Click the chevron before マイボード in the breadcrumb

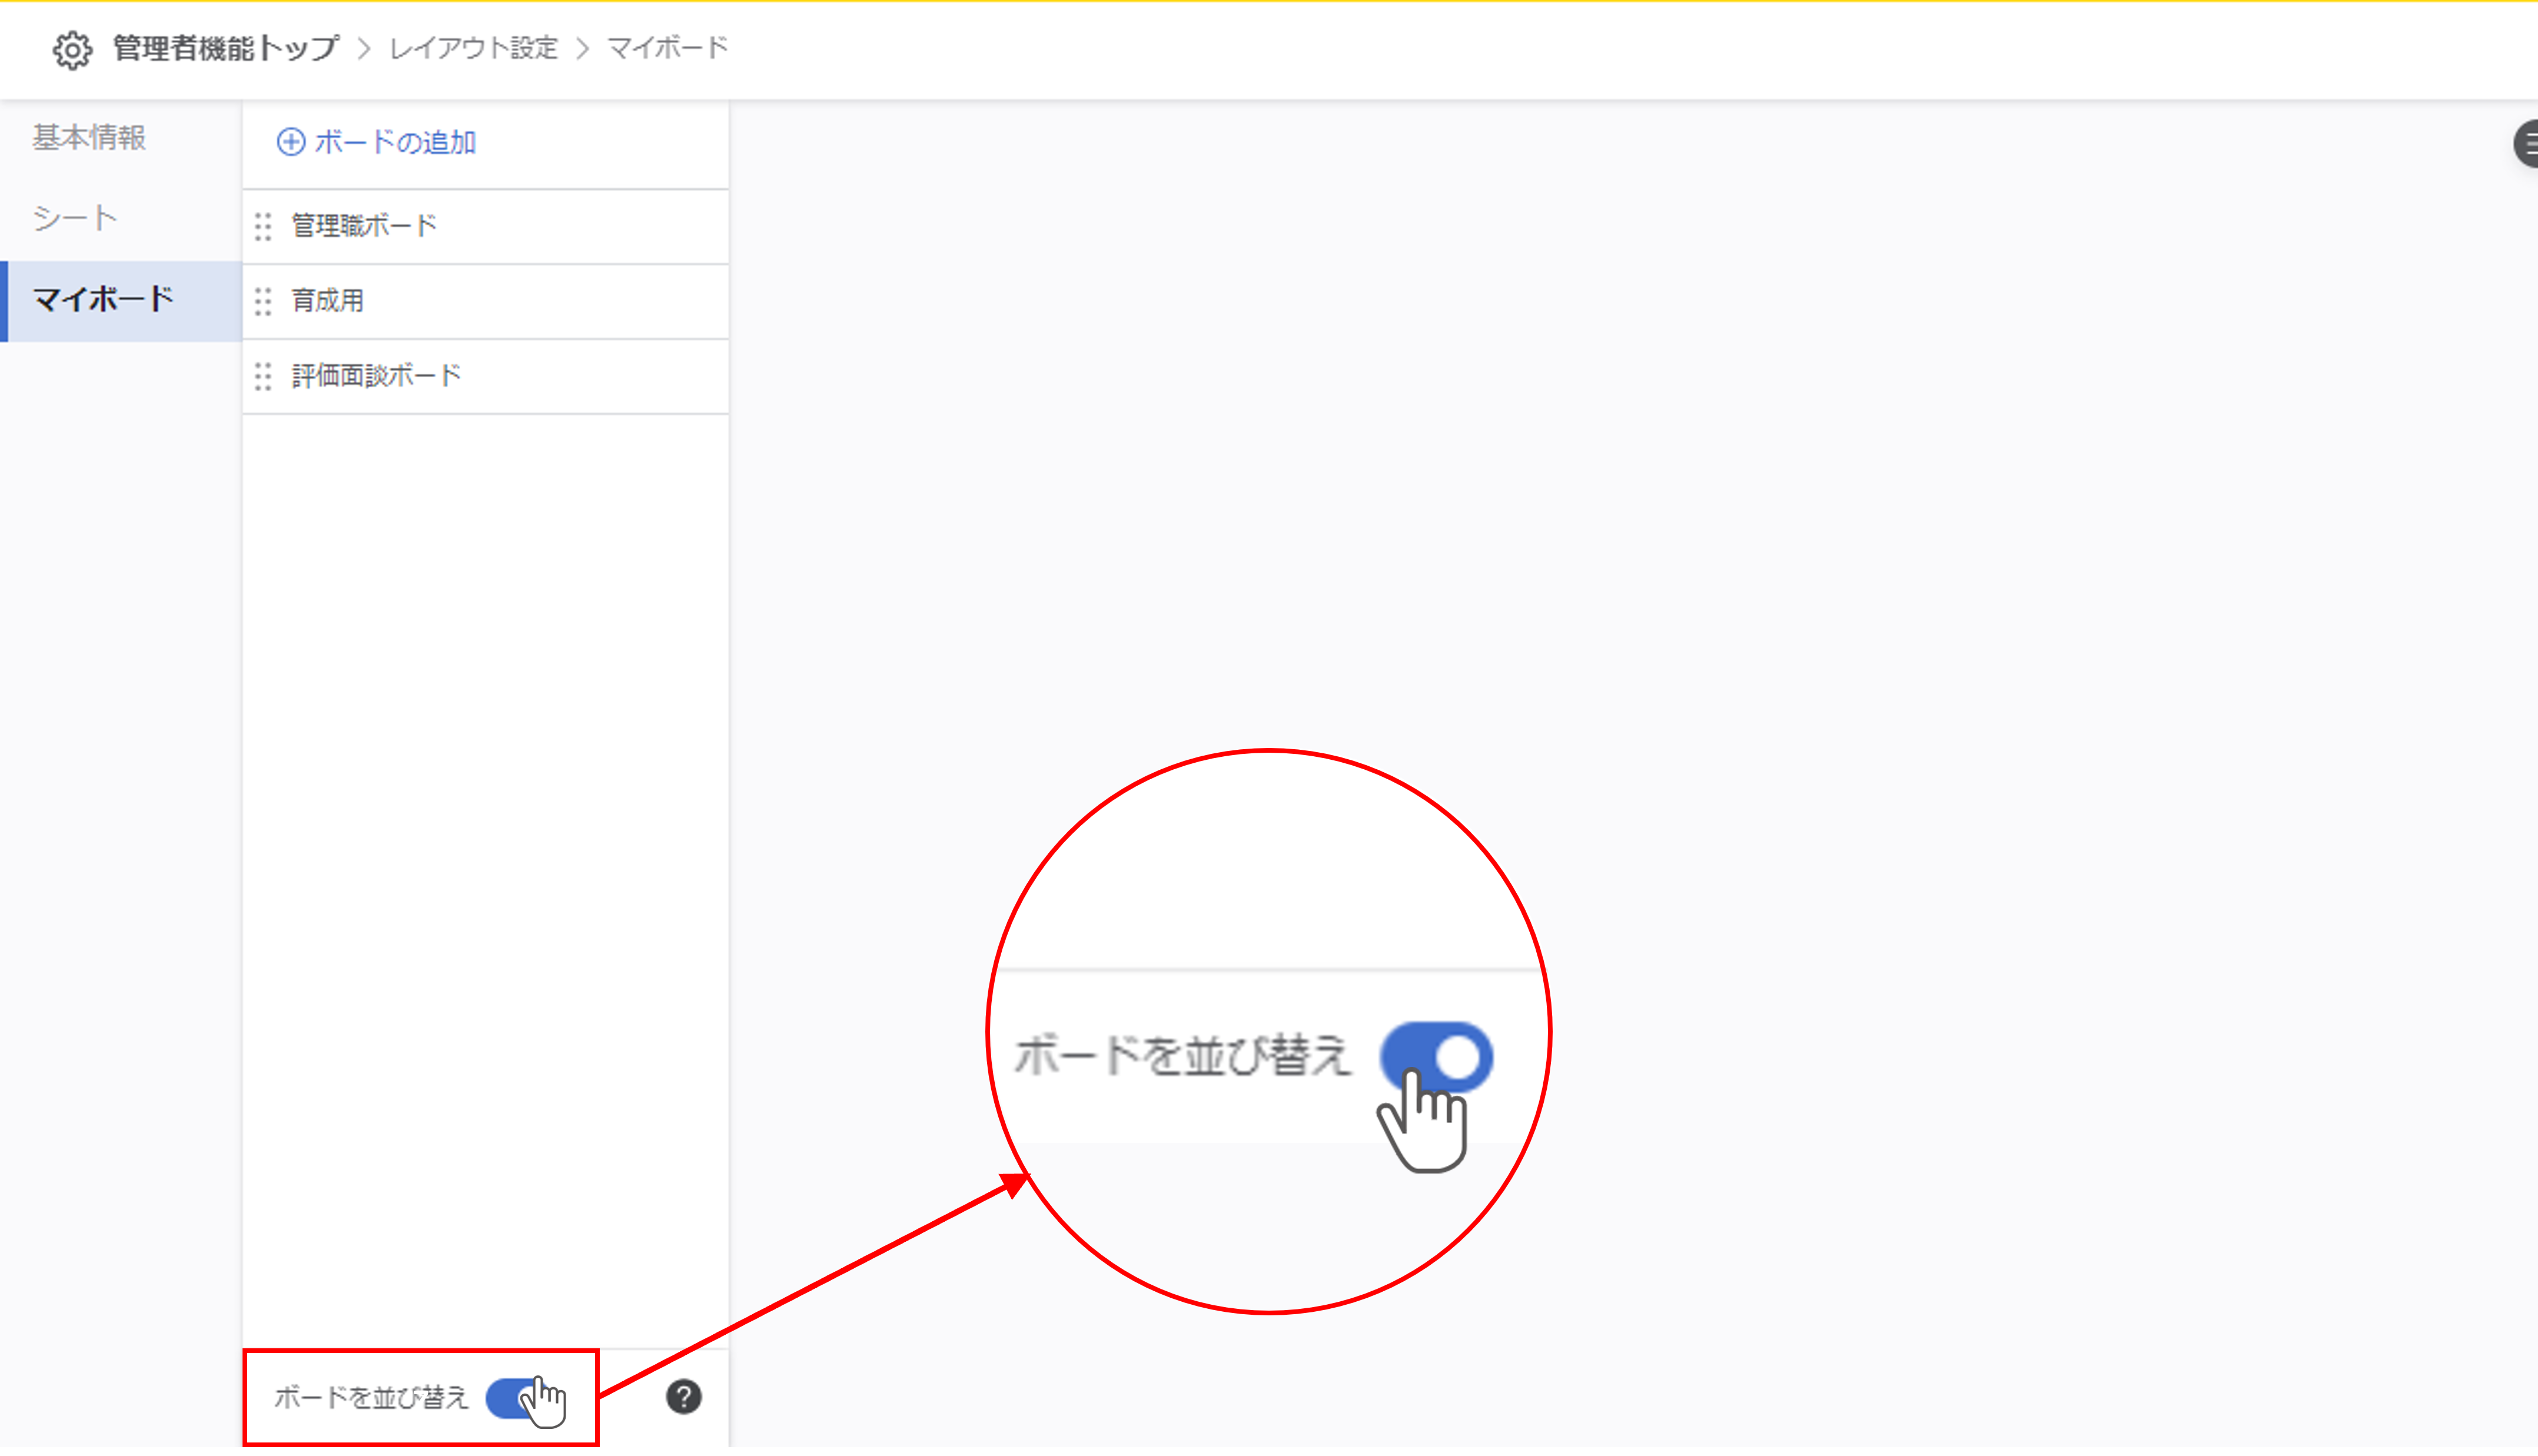click(583, 49)
